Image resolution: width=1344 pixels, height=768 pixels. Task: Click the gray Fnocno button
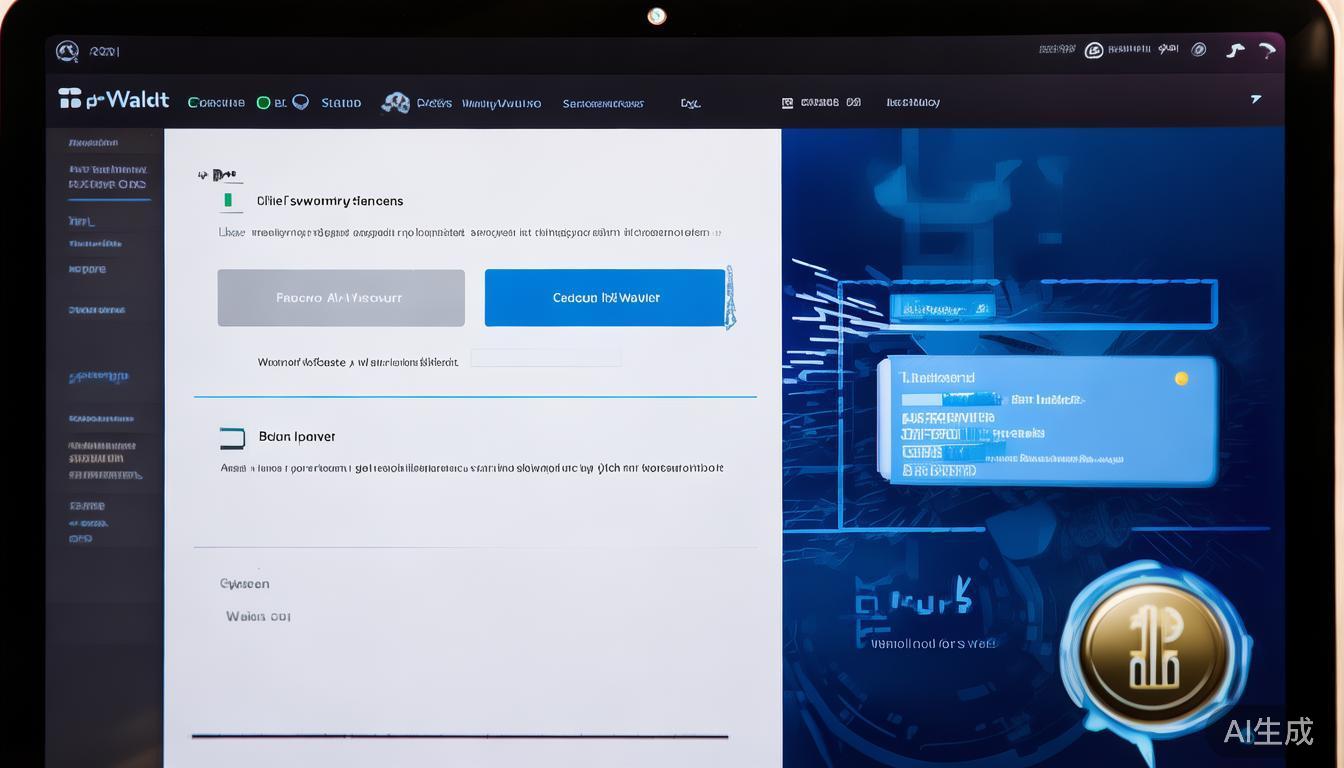click(x=341, y=298)
